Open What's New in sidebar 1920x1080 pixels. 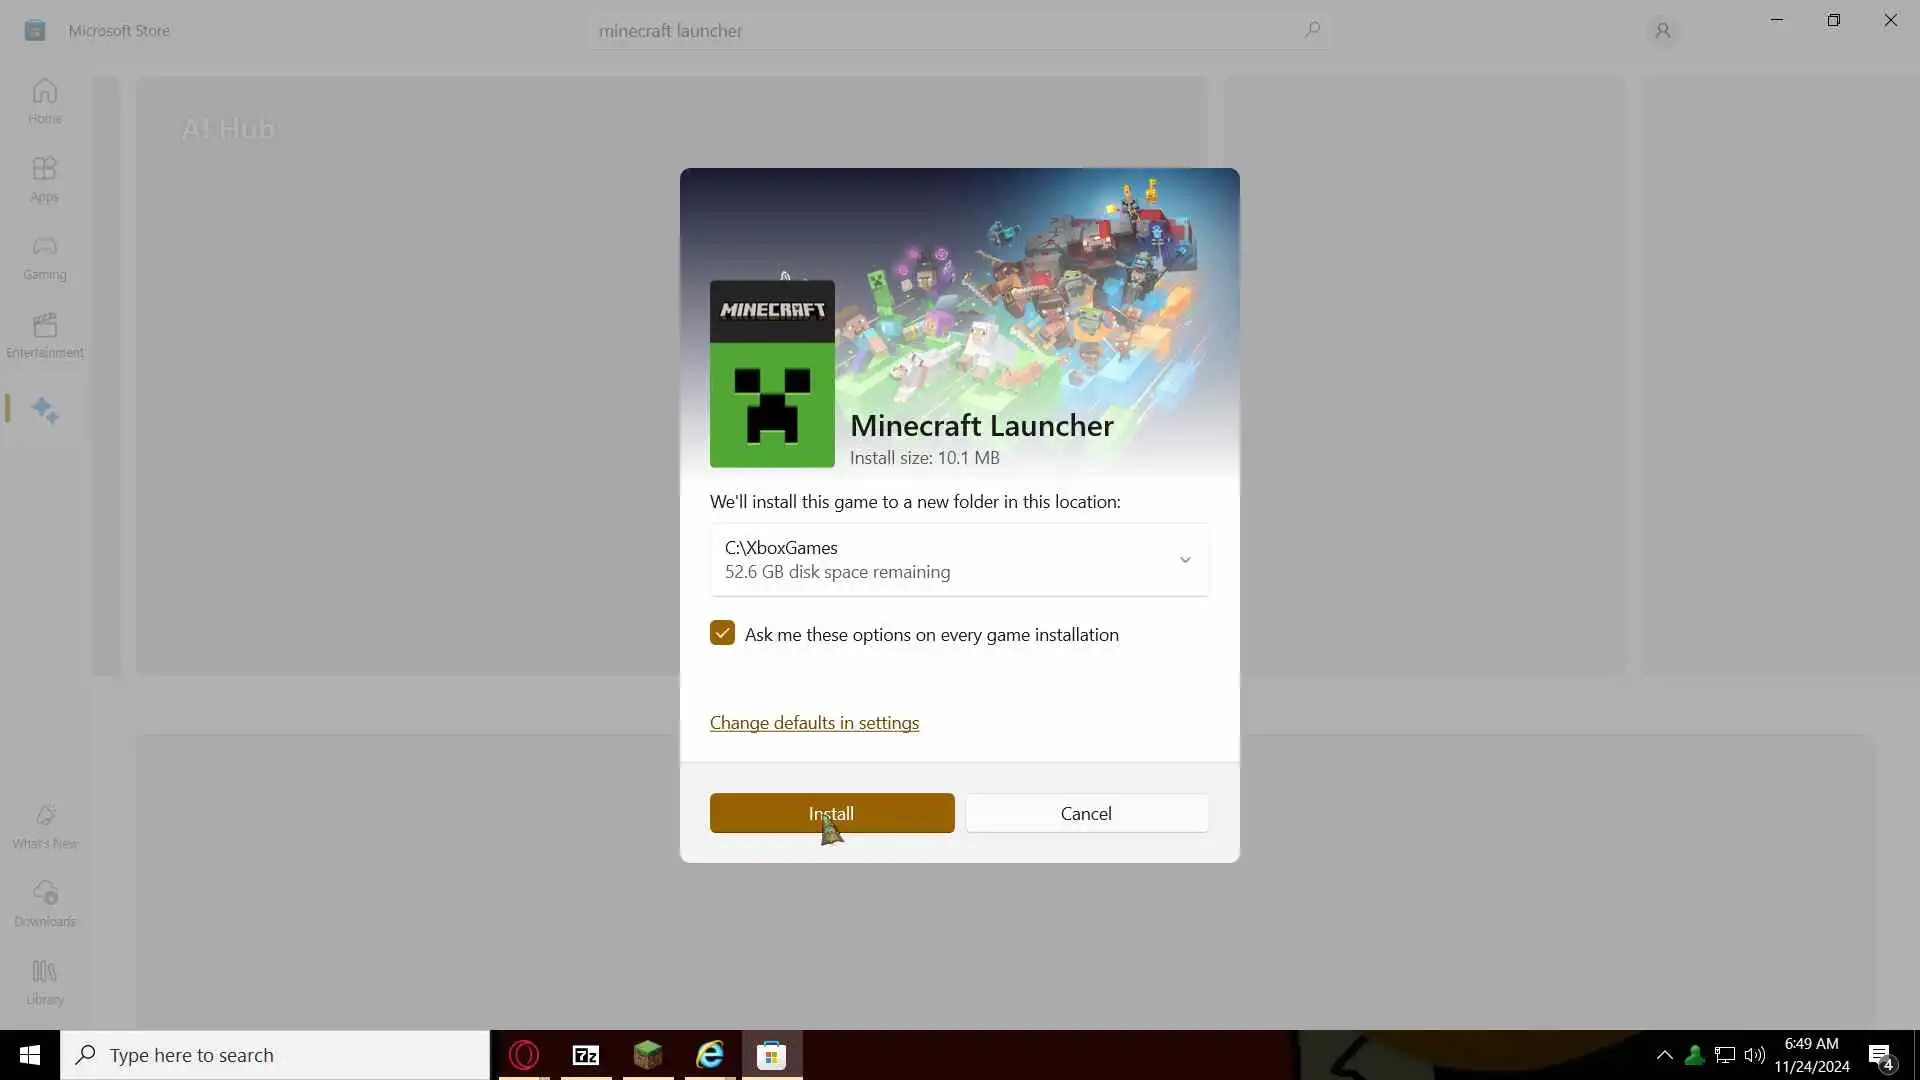(44, 826)
